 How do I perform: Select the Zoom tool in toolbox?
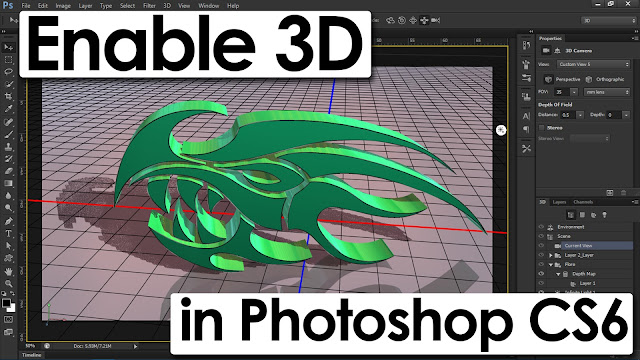[8, 283]
